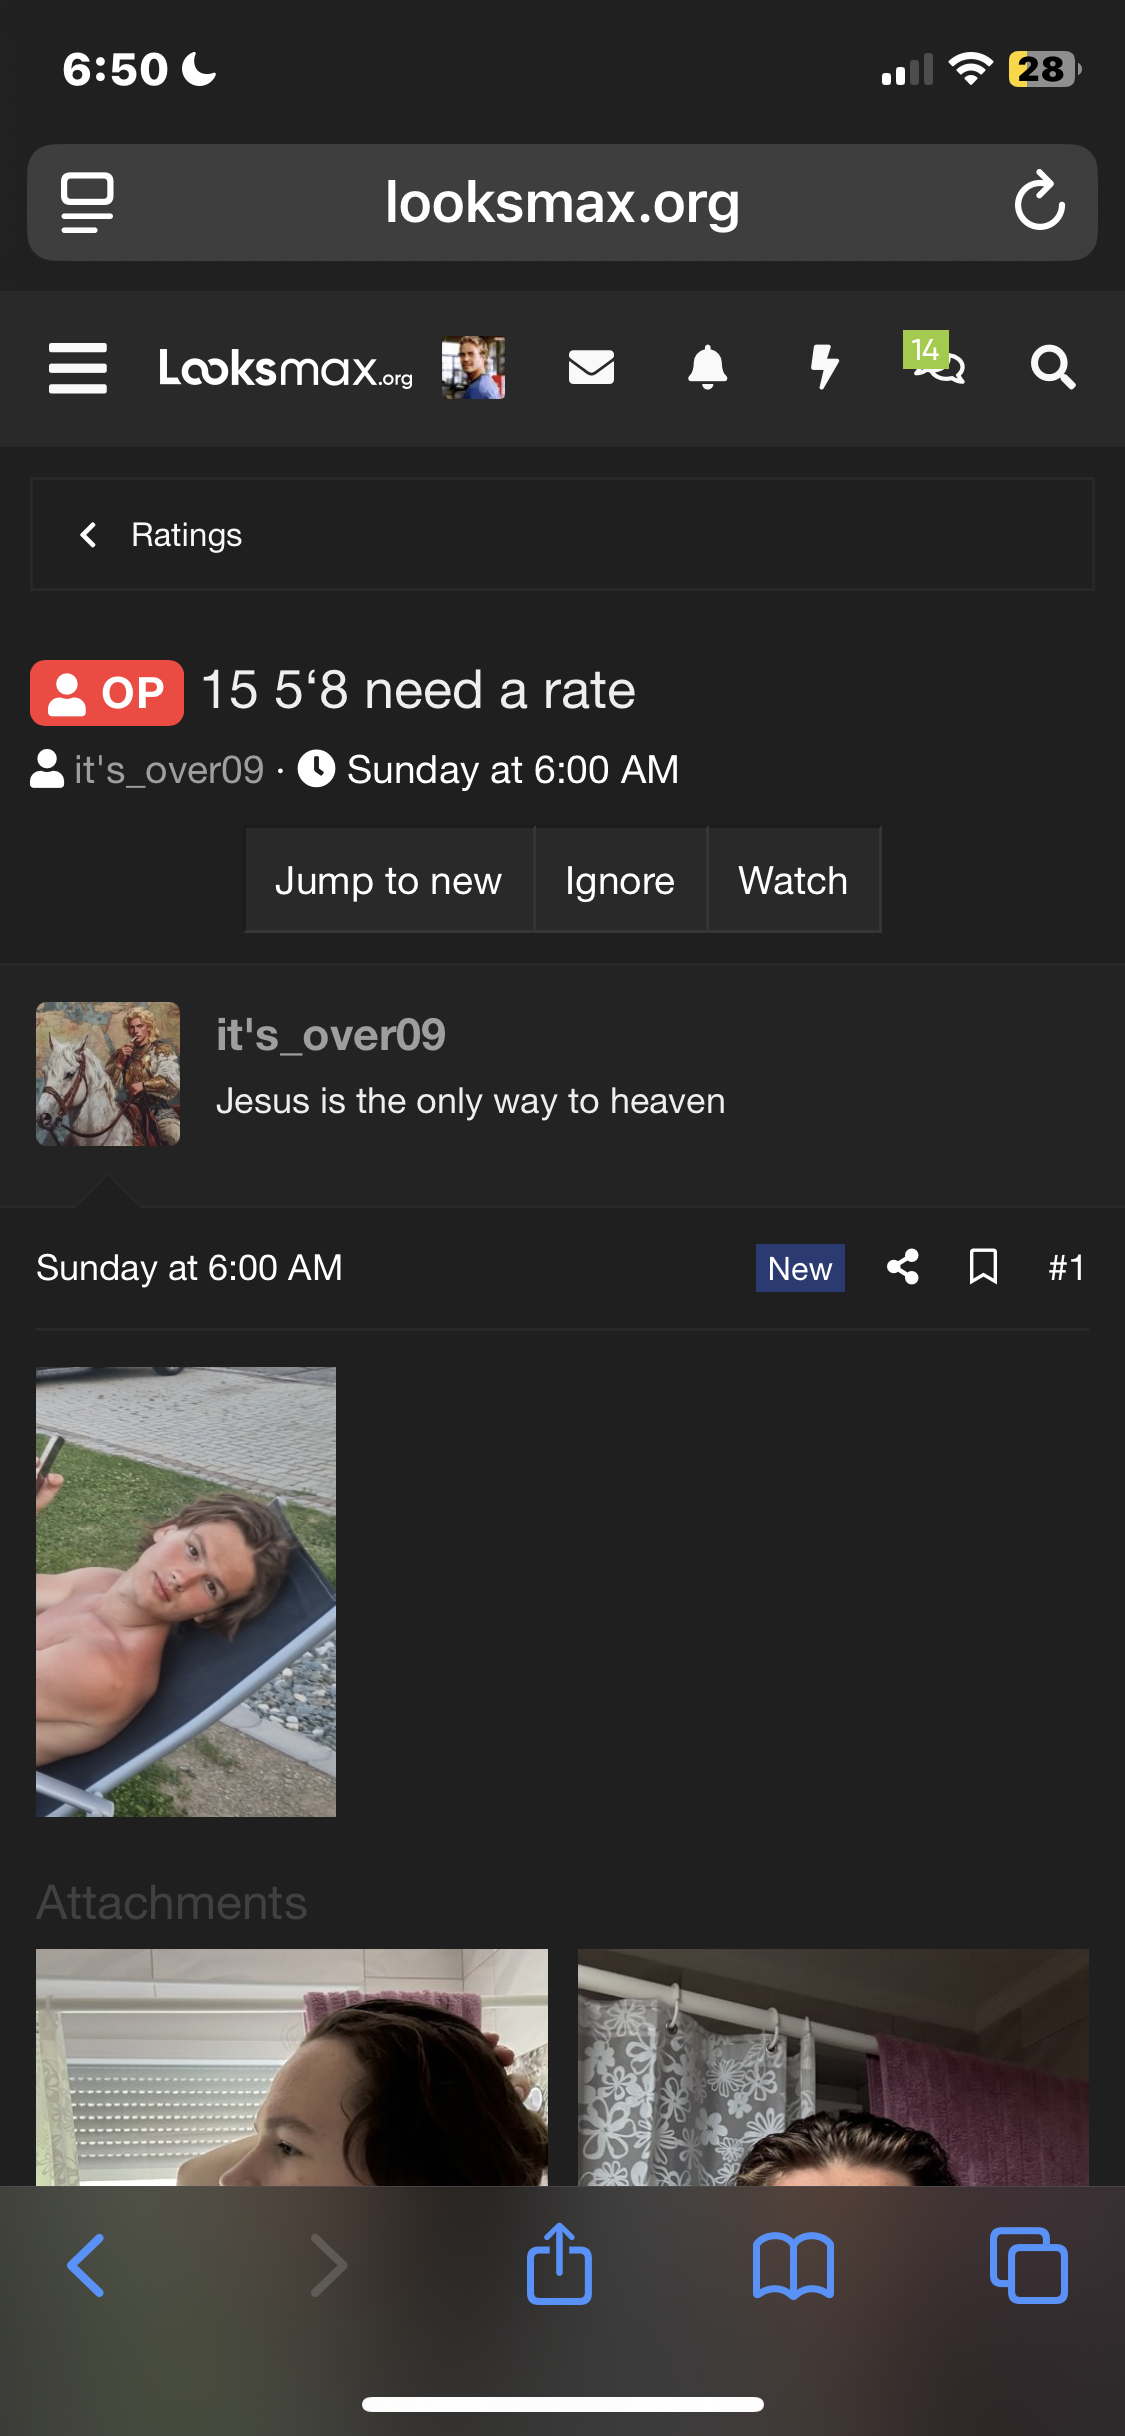The width and height of the screenshot is (1125, 2436).
Task: Reload the page in the address bar
Action: 1039,202
